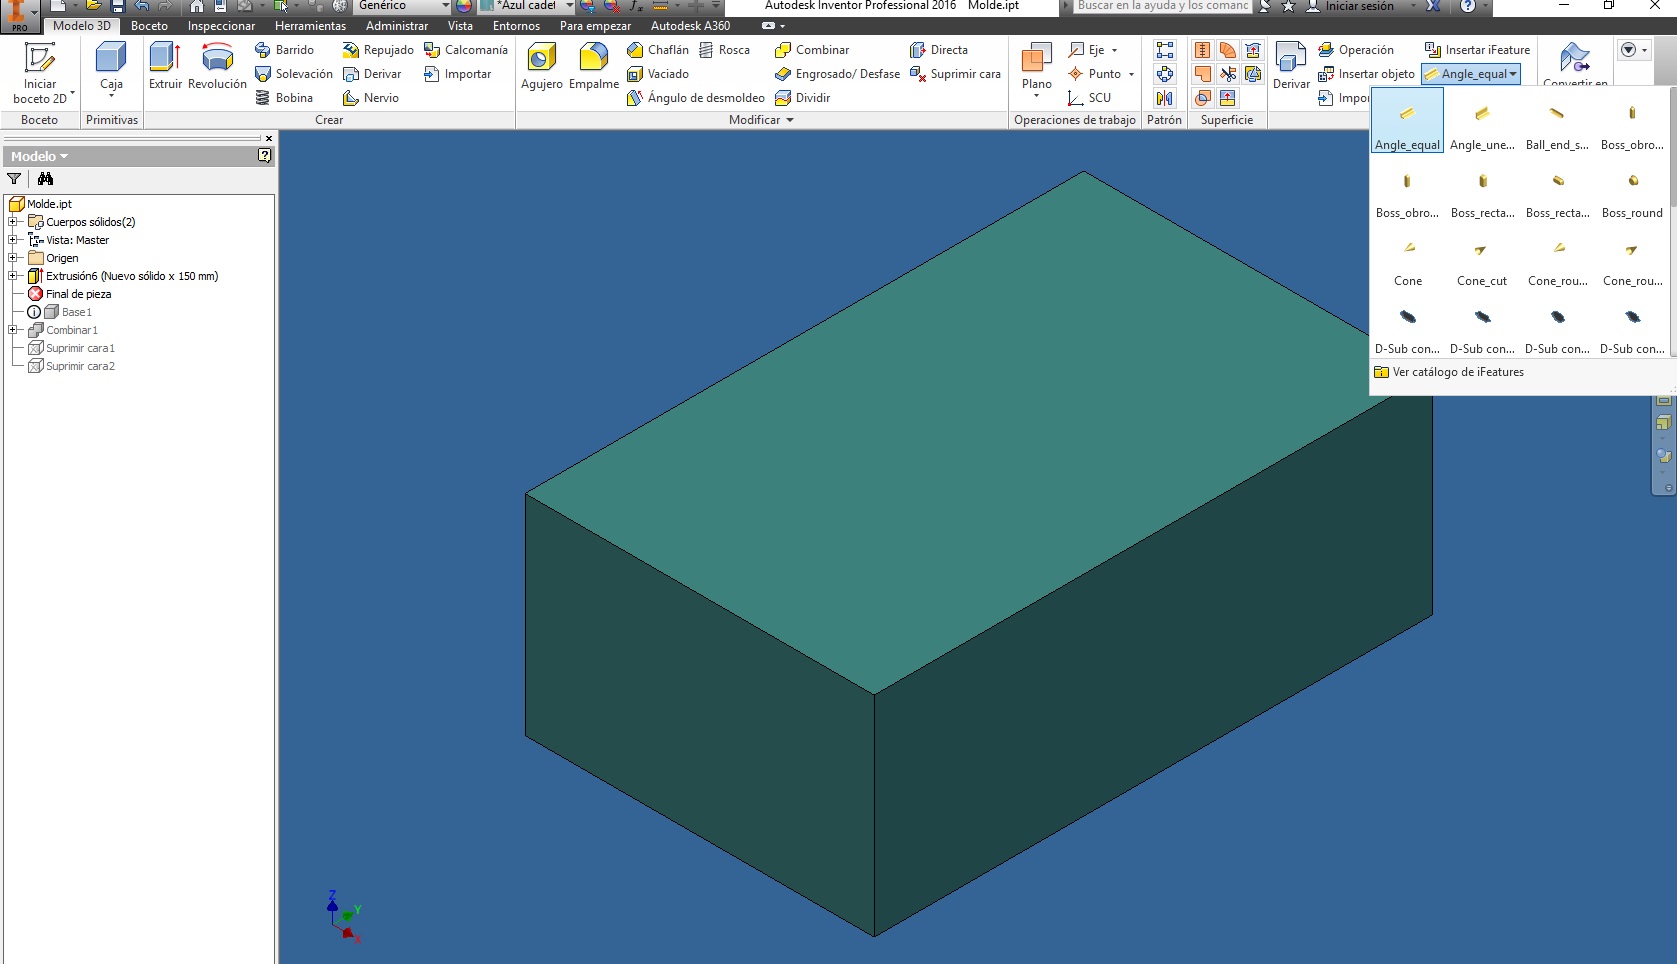Select the Repujado emboss tool
Image resolution: width=1677 pixels, height=964 pixels.
click(x=378, y=50)
